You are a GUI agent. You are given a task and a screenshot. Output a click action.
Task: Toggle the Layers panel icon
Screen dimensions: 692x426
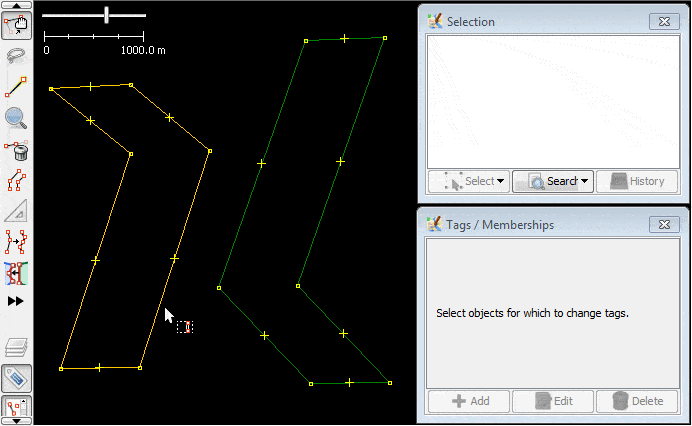pos(16,347)
